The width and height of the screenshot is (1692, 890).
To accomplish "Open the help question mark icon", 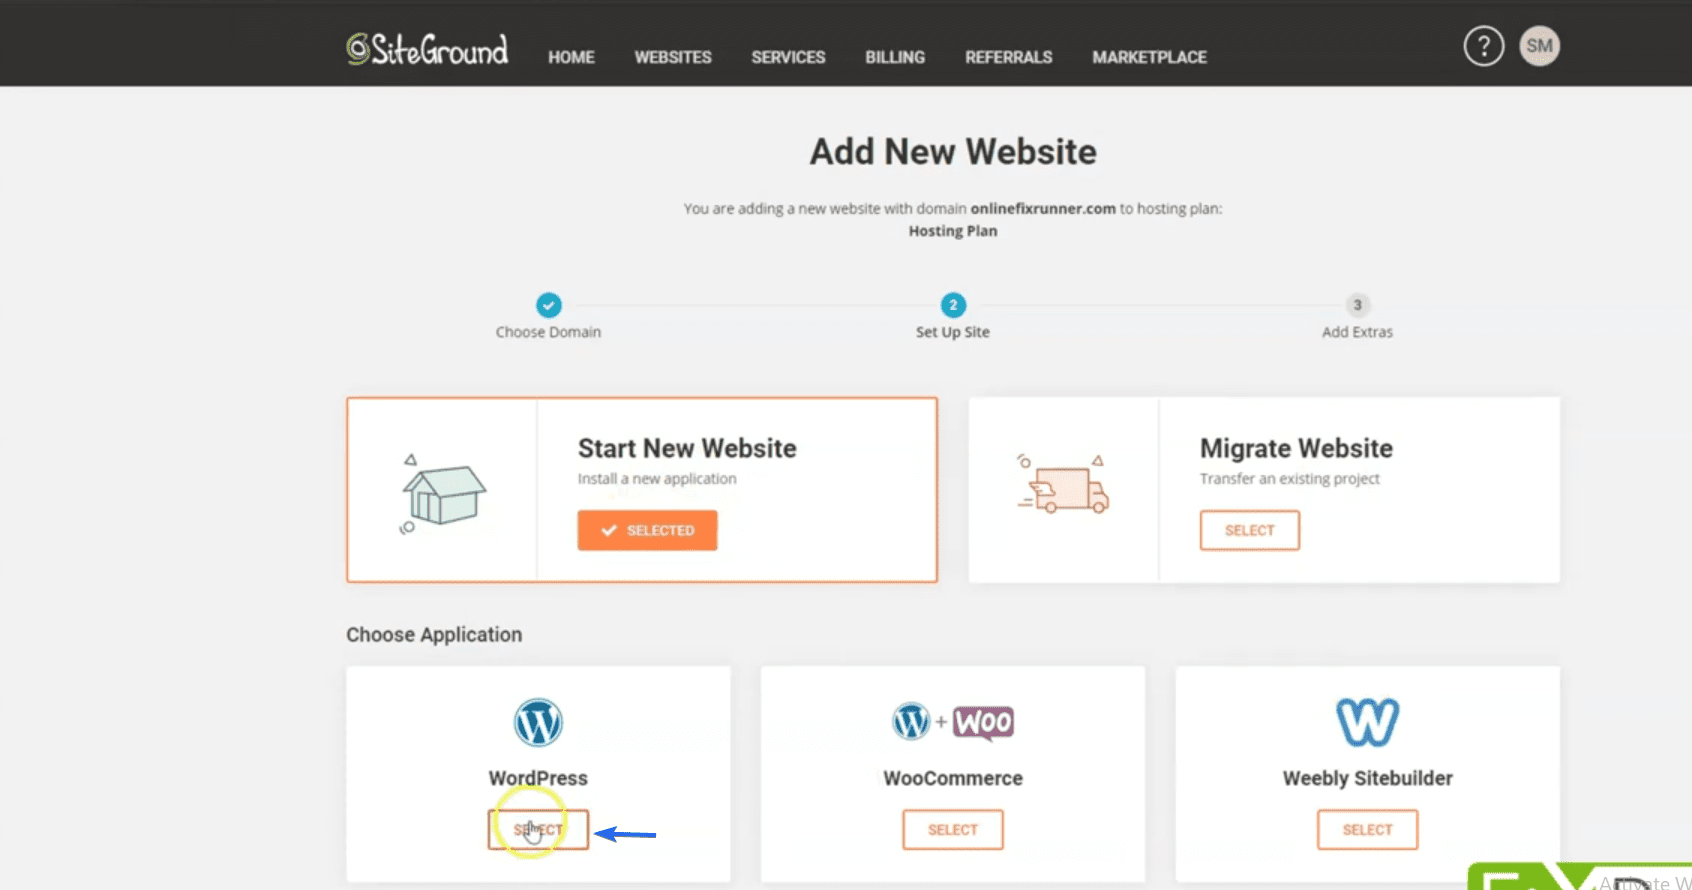I will (1484, 46).
